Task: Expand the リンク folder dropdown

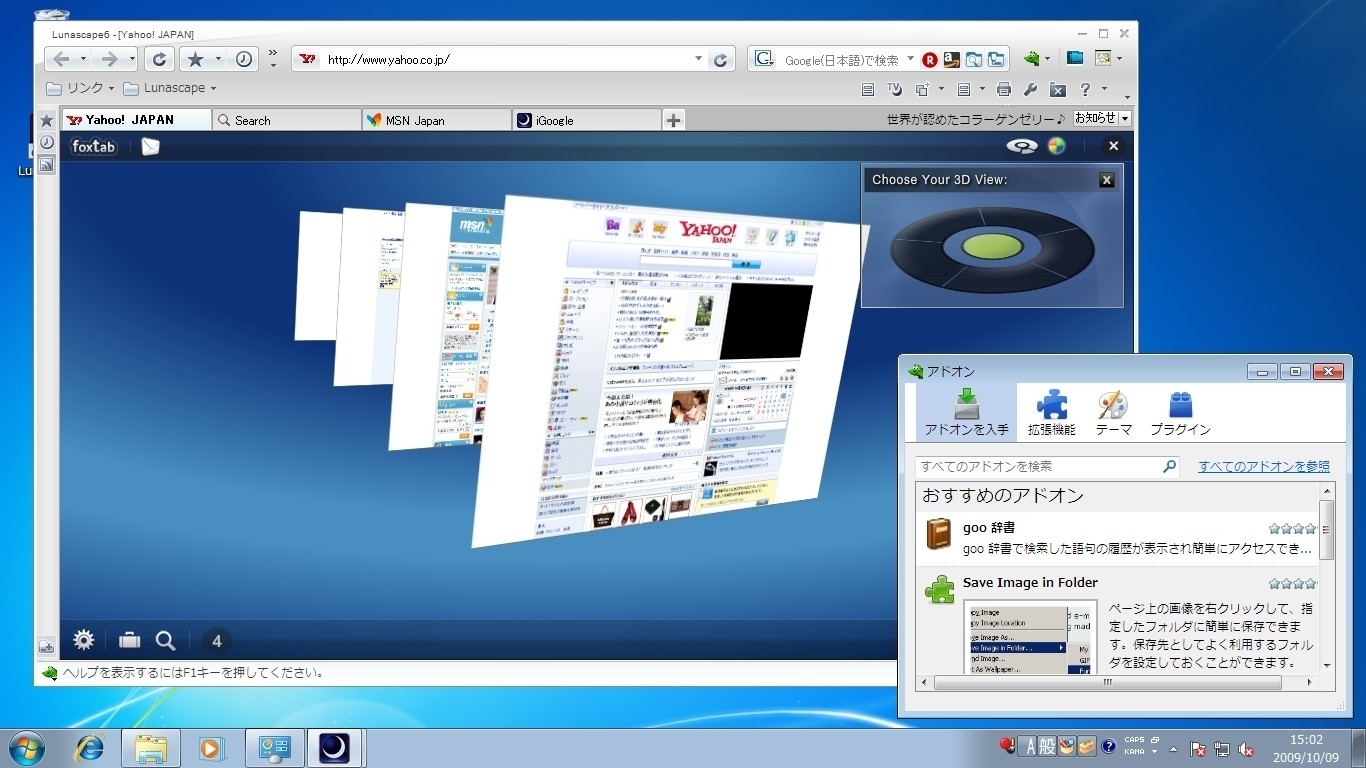Action: [x=112, y=89]
